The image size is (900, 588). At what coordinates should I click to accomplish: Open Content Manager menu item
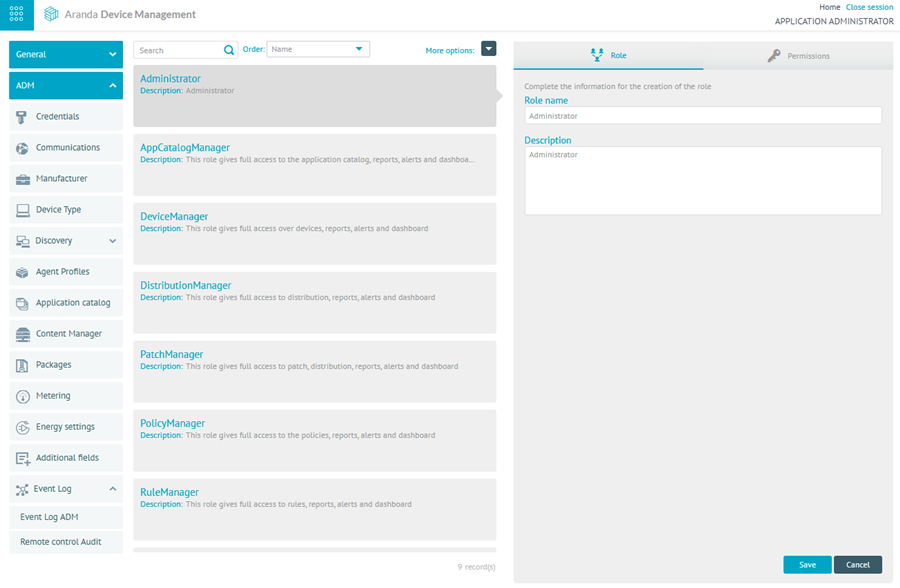tap(66, 334)
